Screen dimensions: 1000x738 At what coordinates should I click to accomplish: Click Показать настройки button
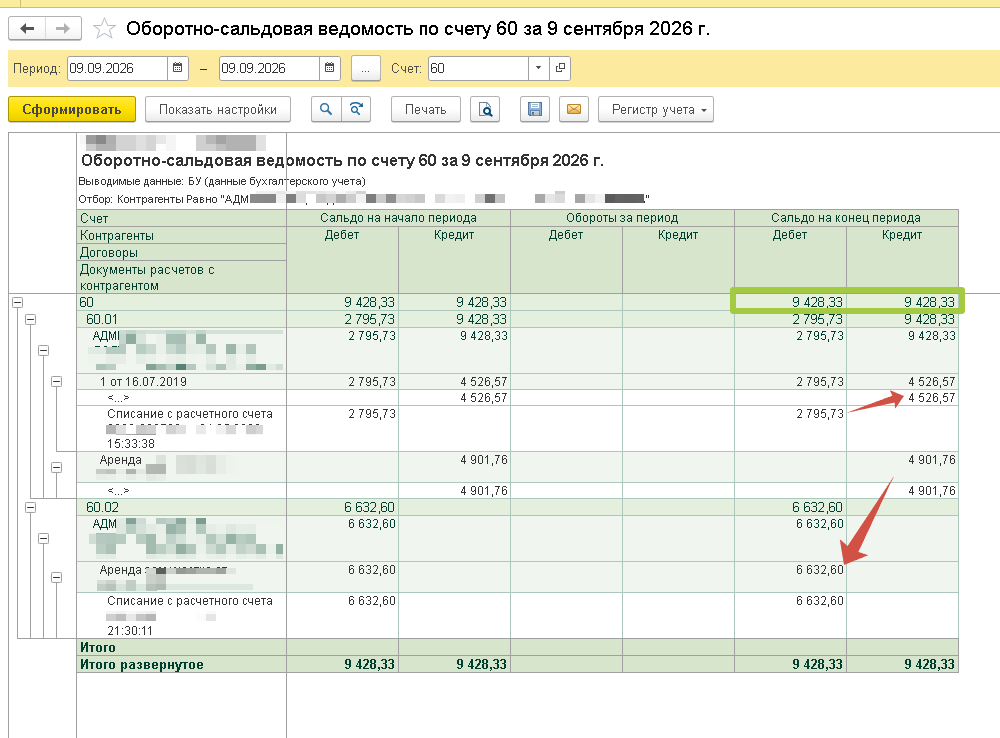point(218,110)
